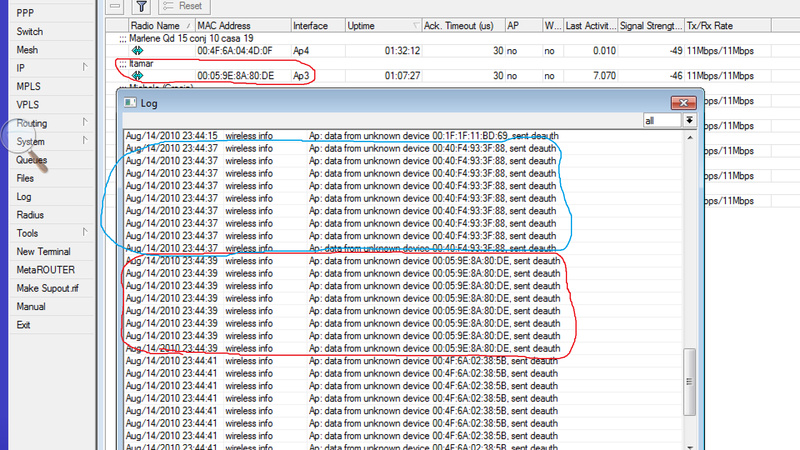
Task: Click the 'all' log filter field
Action: click(x=662, y=120)
